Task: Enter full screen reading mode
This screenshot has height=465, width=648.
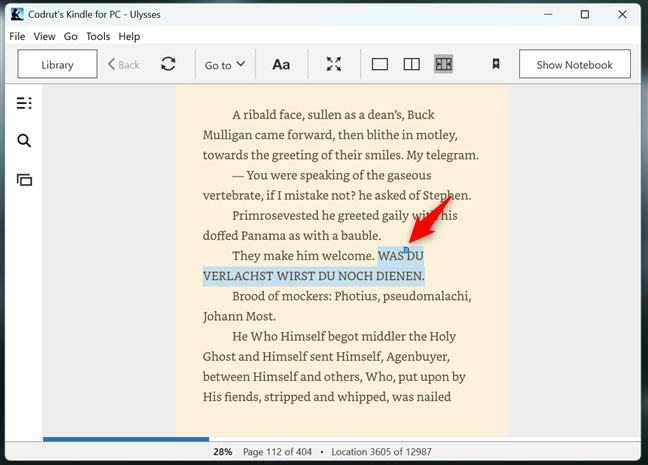Action: coord(334,65)
